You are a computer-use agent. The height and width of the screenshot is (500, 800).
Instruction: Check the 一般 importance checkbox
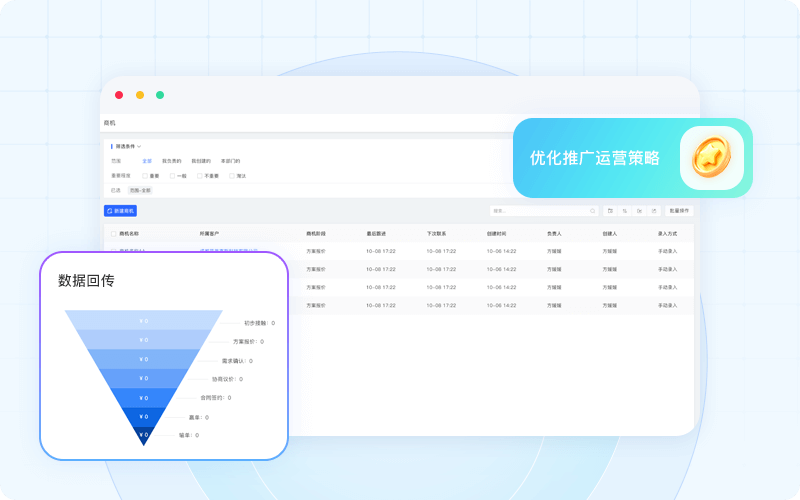(x=172, y=175)
